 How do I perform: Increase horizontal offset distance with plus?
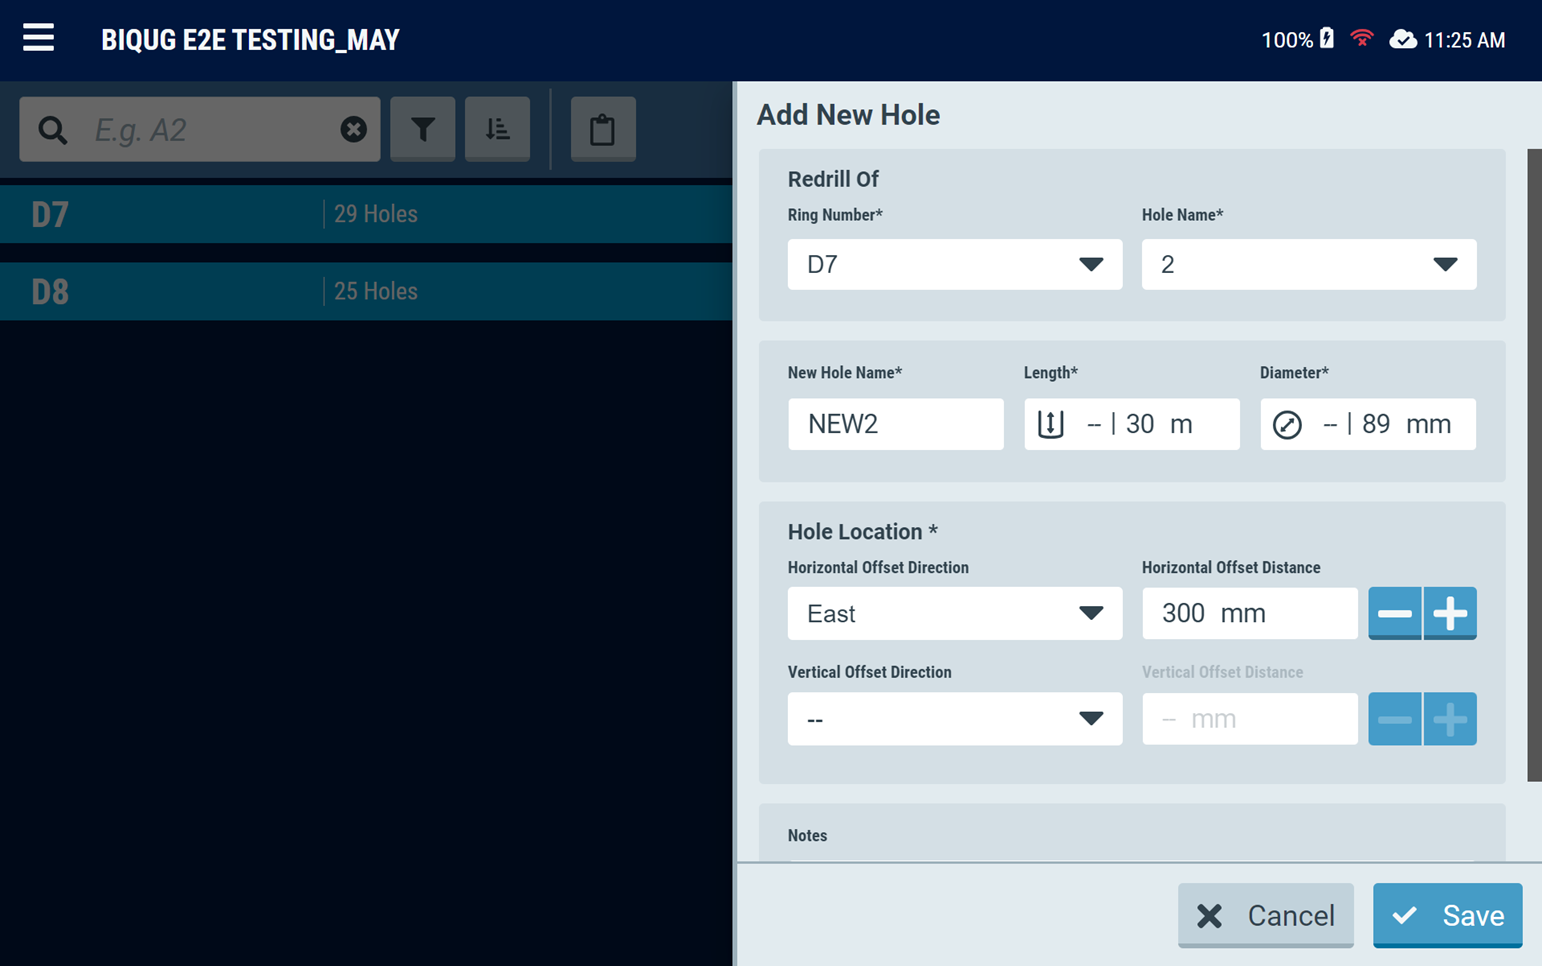1450,613
